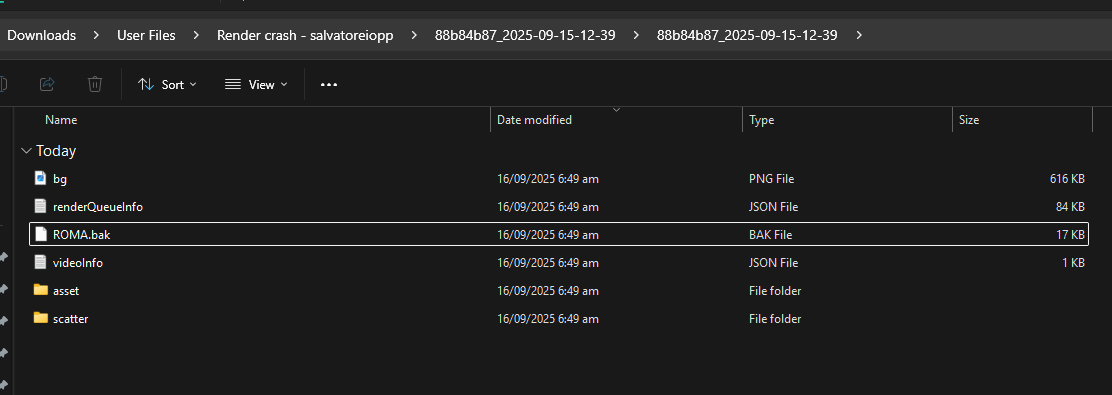
Task: Go to the Downloads breadcrumb
Action: click(41, 35)
